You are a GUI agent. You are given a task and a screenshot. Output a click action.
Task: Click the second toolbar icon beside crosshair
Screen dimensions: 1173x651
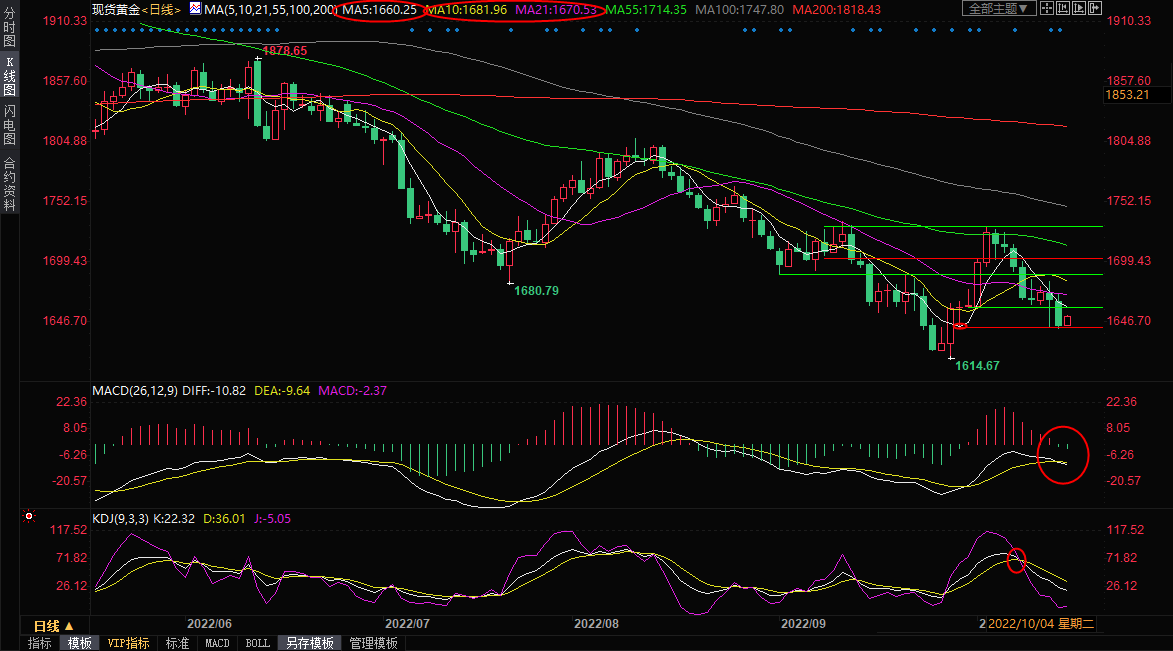(x=1061, y=9)
